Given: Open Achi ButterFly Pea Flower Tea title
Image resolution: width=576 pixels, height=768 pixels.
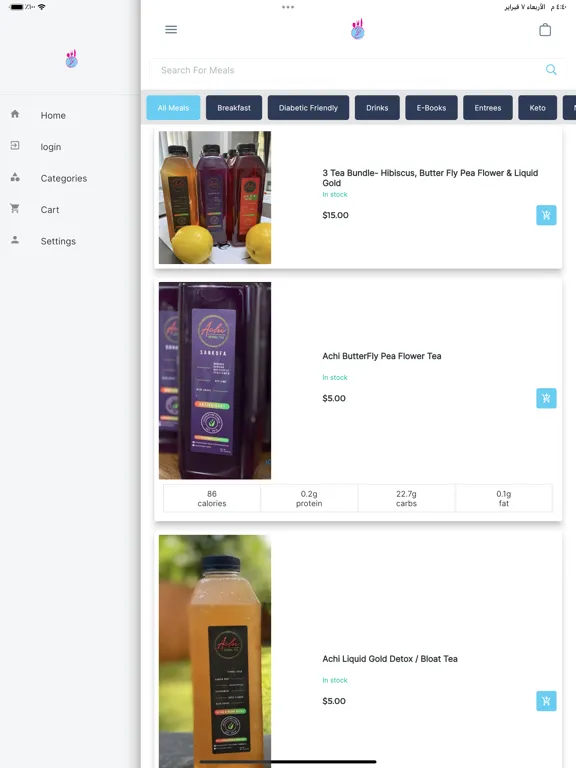Looking at the screenshot, I should tap(382, 356).
